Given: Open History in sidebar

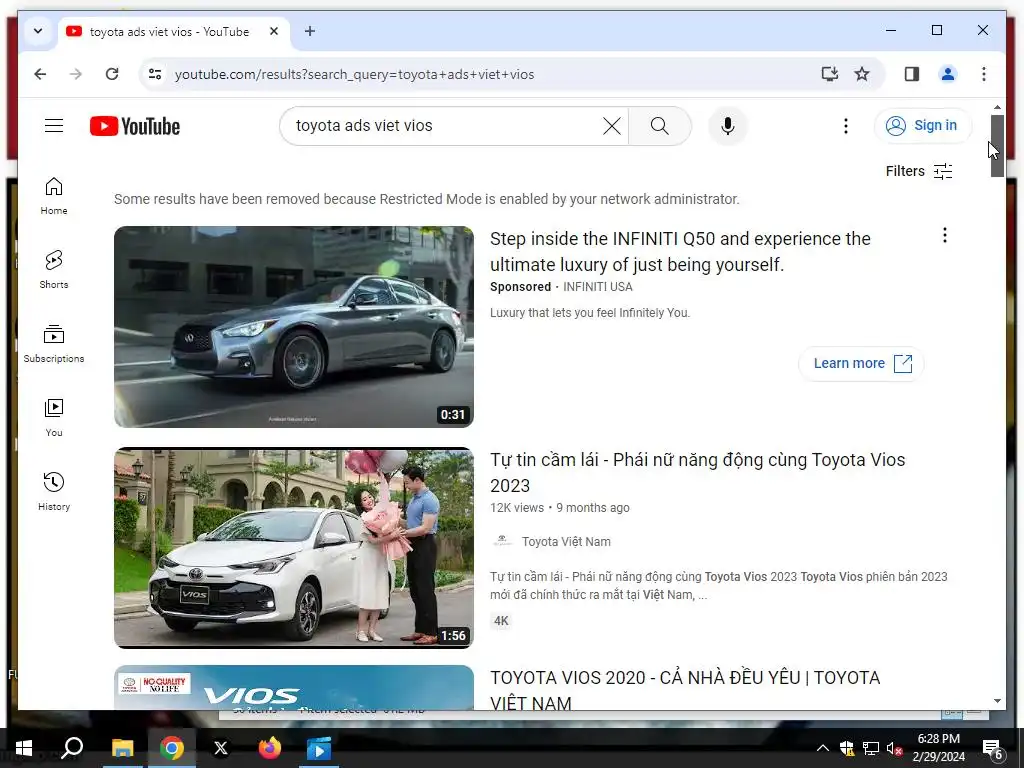Looking at the screenshot, I should pos(54,491).
